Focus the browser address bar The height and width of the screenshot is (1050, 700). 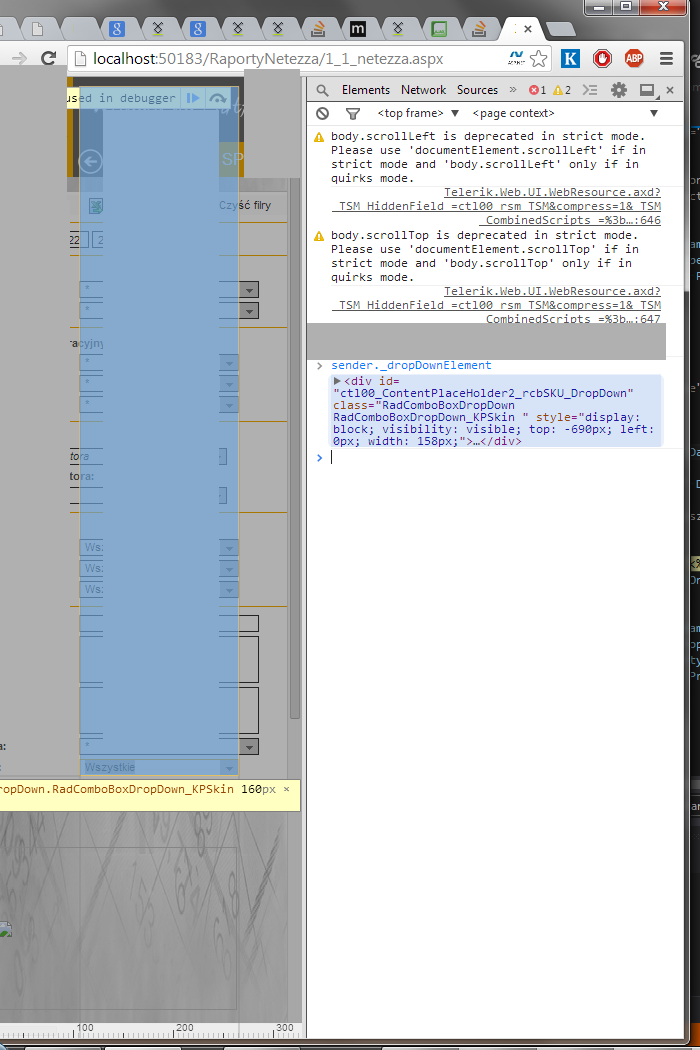295,59
